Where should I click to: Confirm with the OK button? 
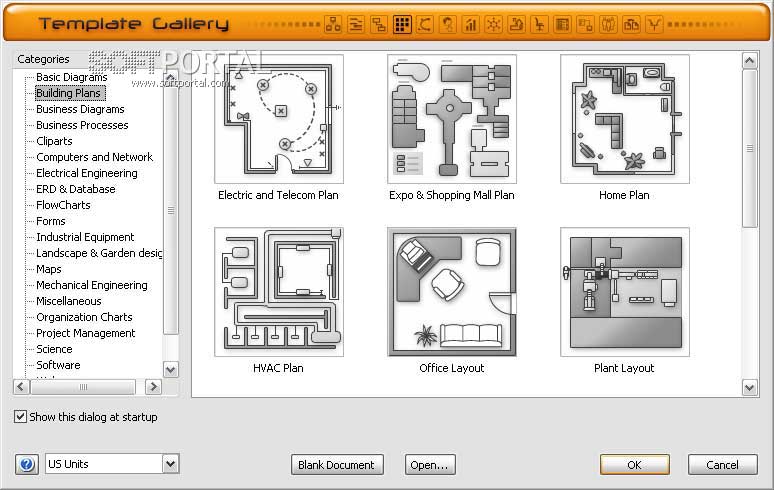[x=634, y=465]
